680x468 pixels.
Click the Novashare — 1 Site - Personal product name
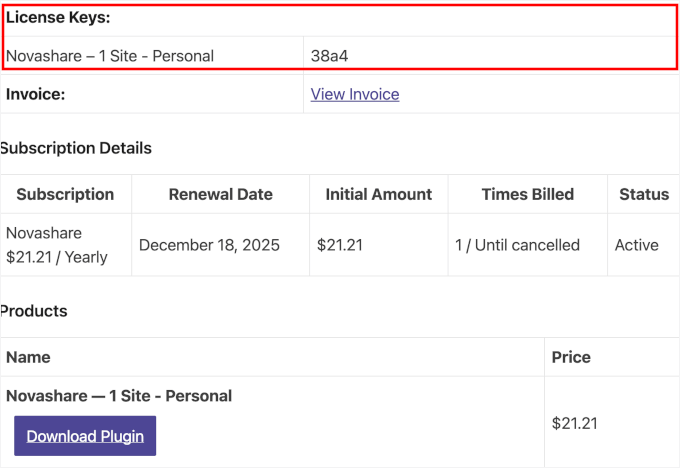coord(119,396)
